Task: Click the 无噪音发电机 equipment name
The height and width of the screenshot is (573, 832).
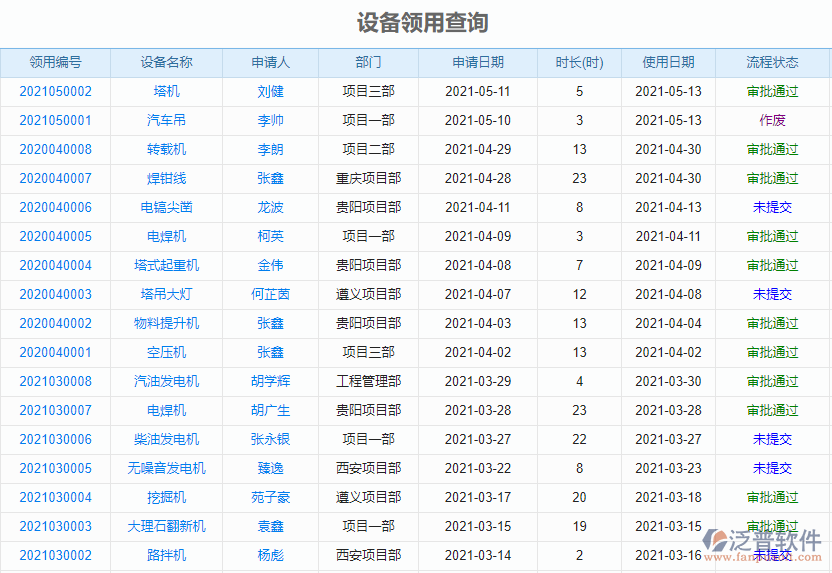Action: pyautogui.click(x=166, y=468)
